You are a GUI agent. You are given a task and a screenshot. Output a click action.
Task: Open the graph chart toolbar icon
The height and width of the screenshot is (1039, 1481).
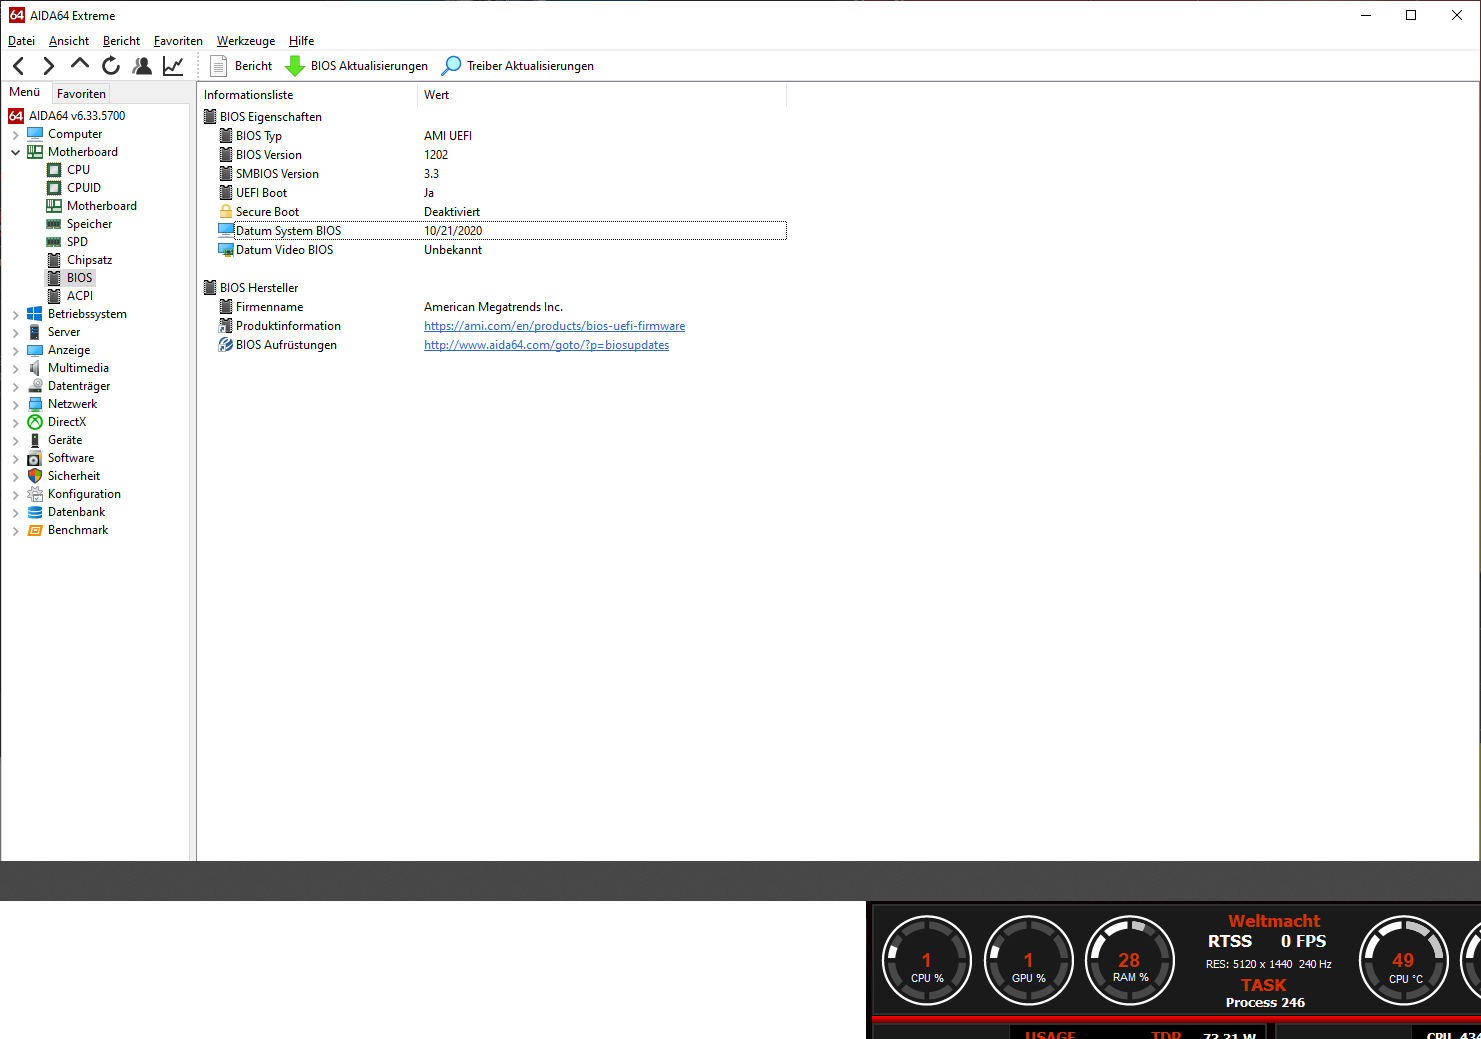point(173,66)
